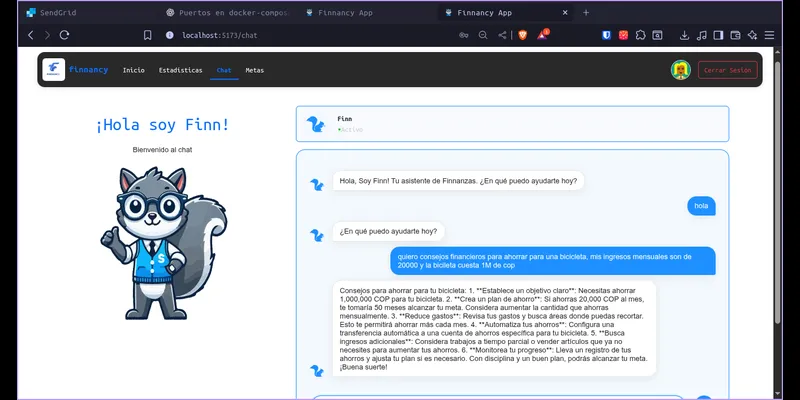Open the downloads icon
Image resolution: width=800 pixels, height=400 pixels.
685,35
